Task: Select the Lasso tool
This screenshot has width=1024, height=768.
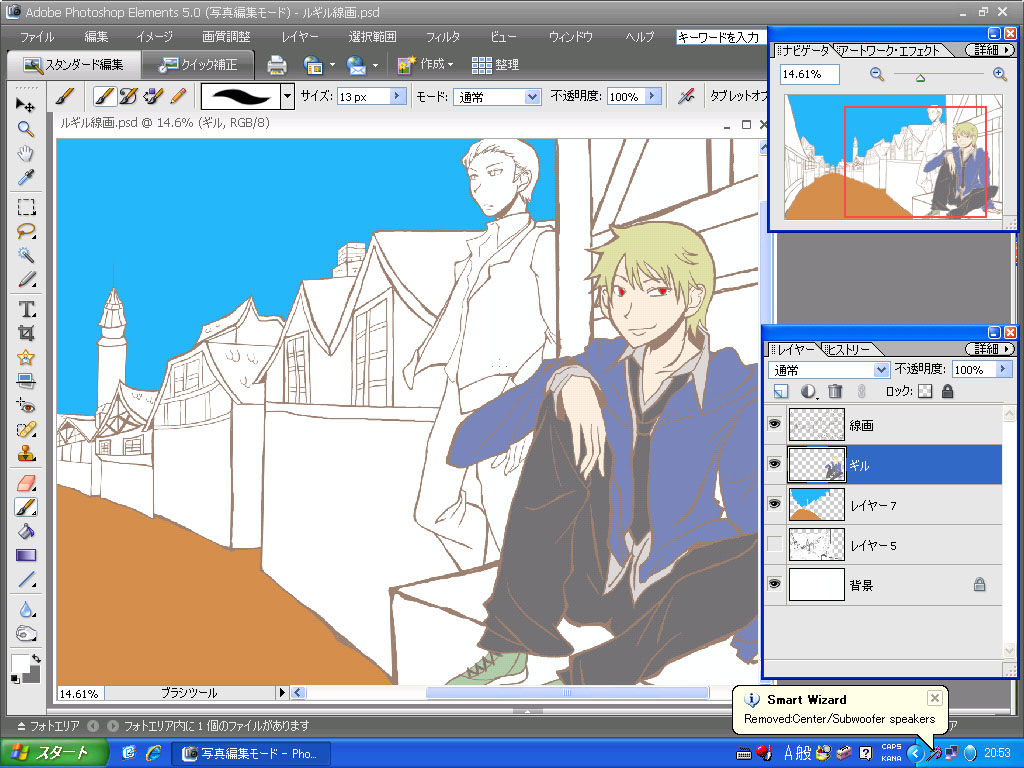Action: click(x=25, y=231)
